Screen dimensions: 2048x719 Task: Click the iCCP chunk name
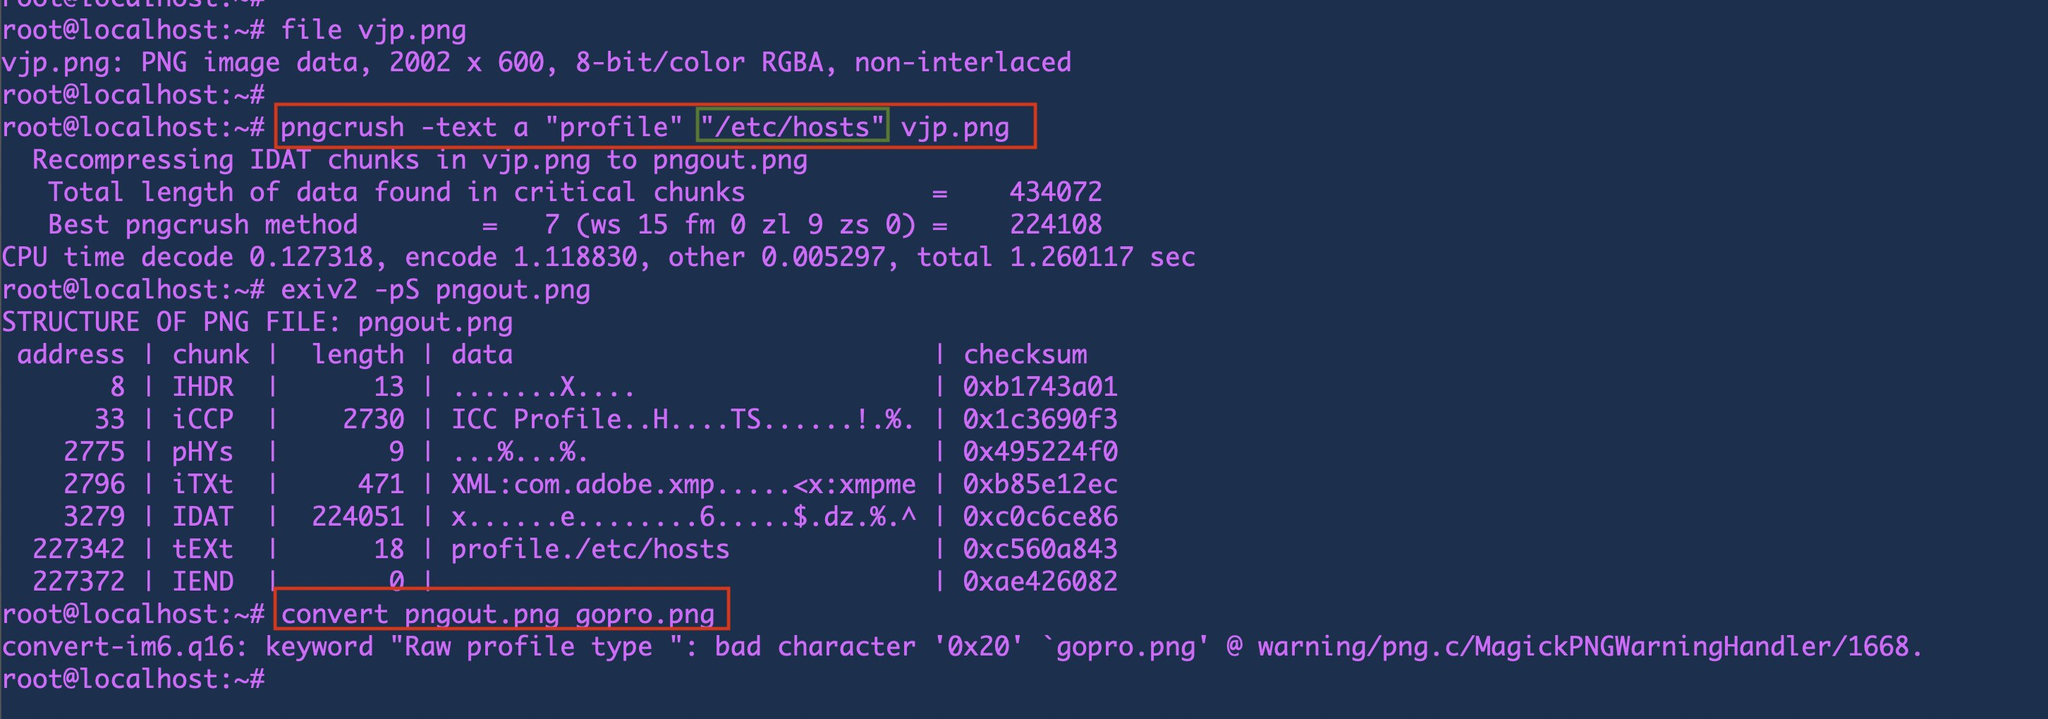point(203,419)
